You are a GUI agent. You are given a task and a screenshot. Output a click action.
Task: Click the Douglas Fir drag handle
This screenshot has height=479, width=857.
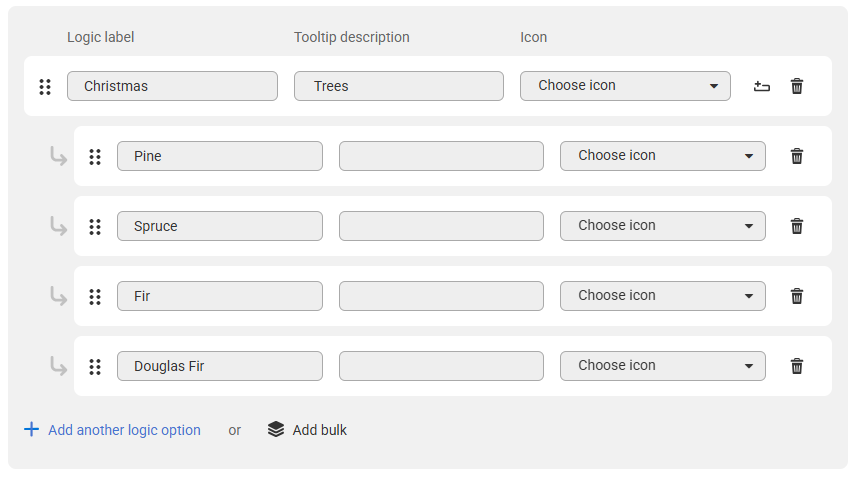[x=95, y=367]
